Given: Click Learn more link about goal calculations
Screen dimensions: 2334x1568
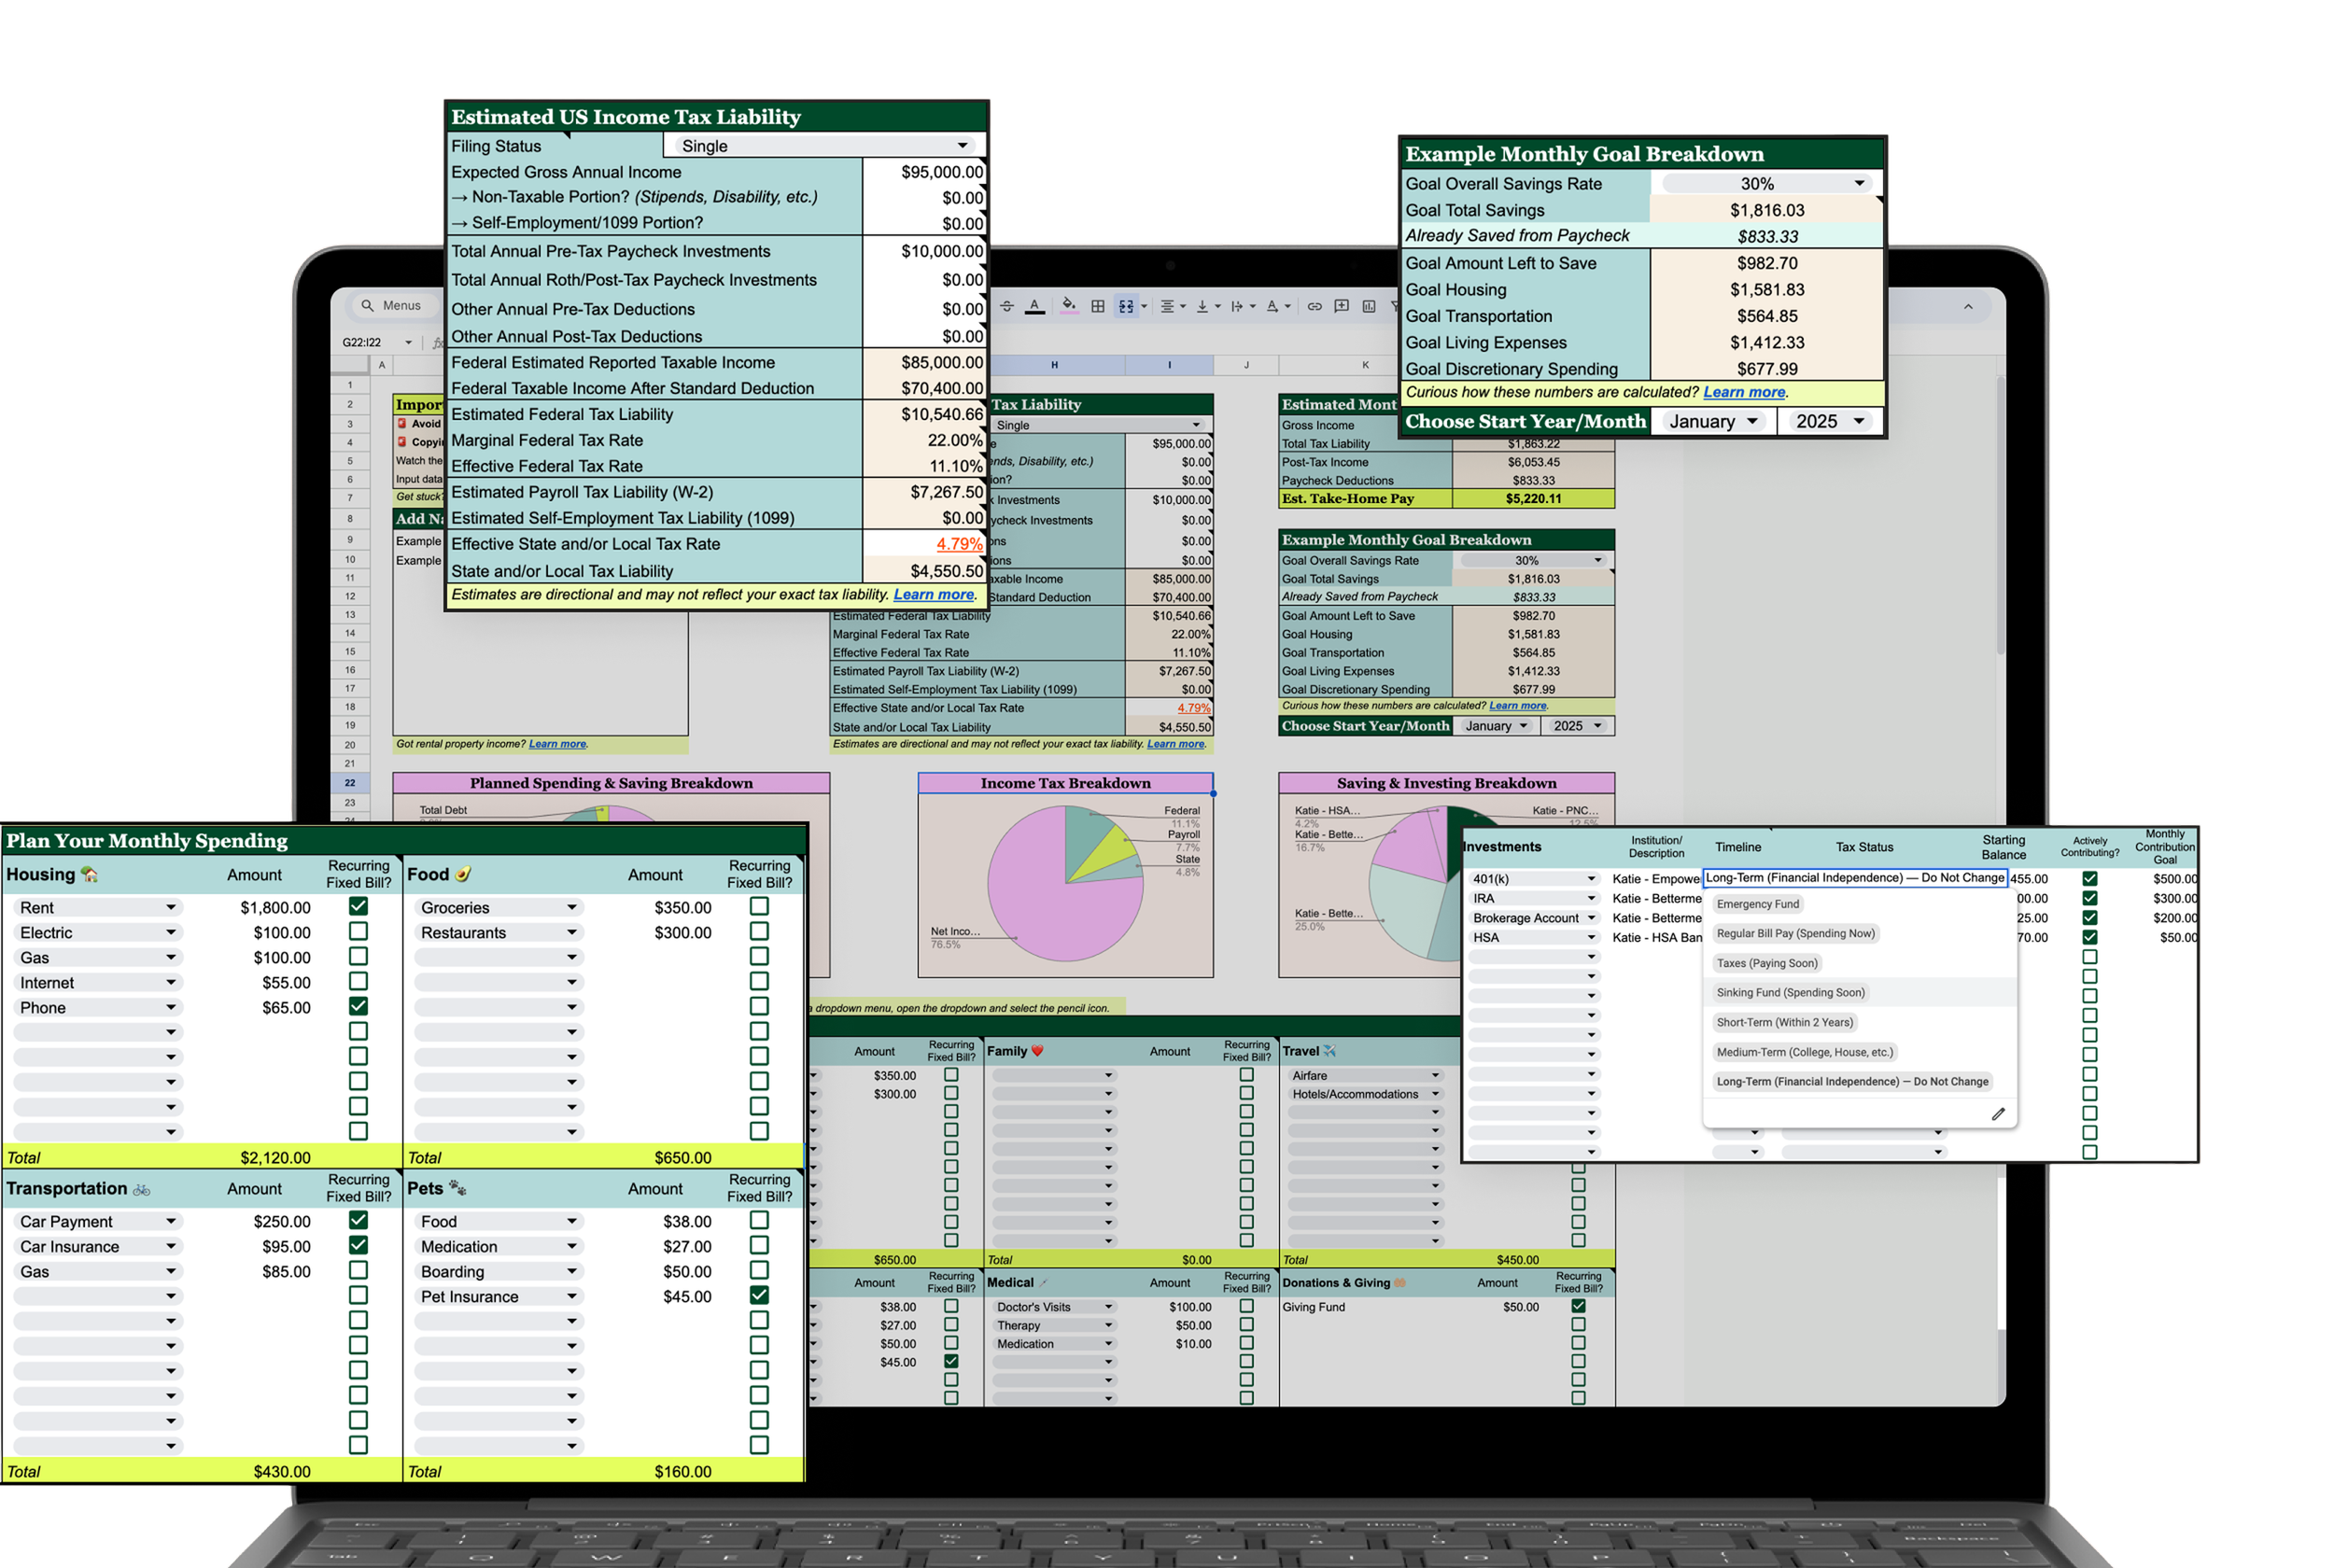Looking at the screenshot, I should click(x=1743, y=393).
